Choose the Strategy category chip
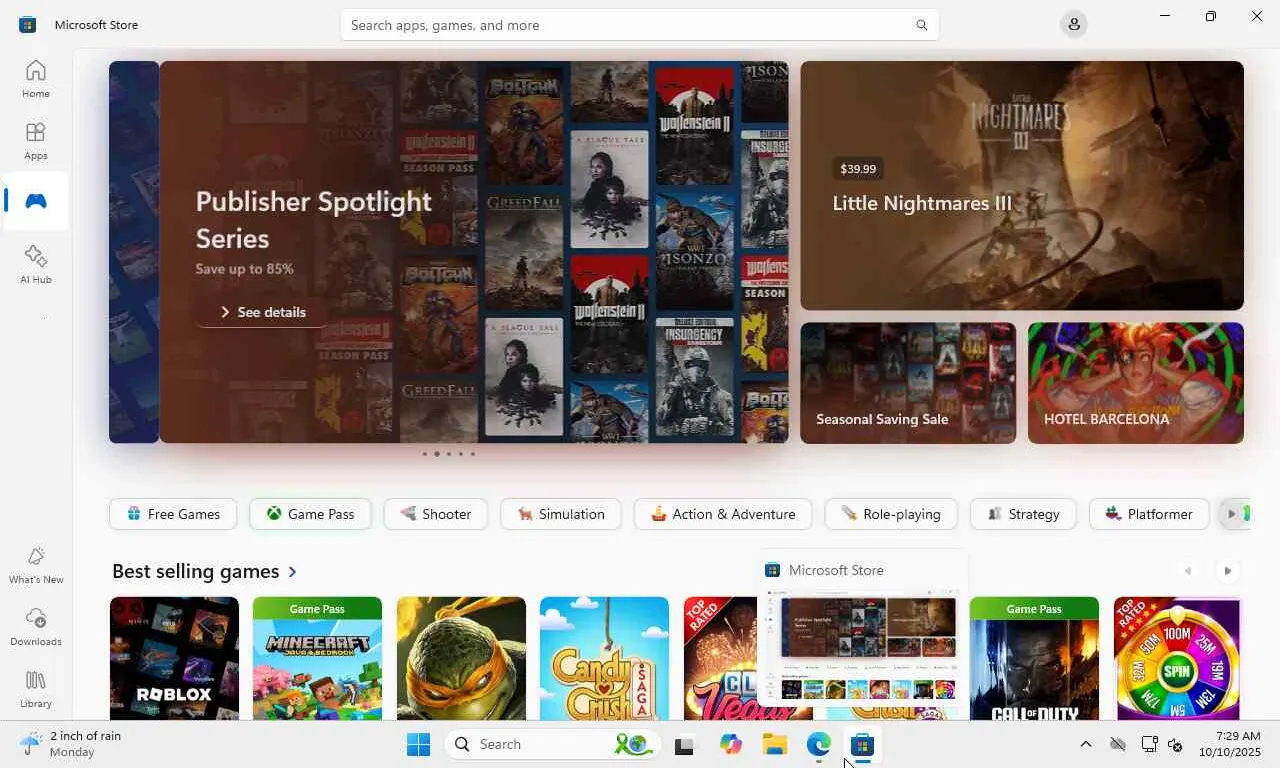 click(1023, 514)
